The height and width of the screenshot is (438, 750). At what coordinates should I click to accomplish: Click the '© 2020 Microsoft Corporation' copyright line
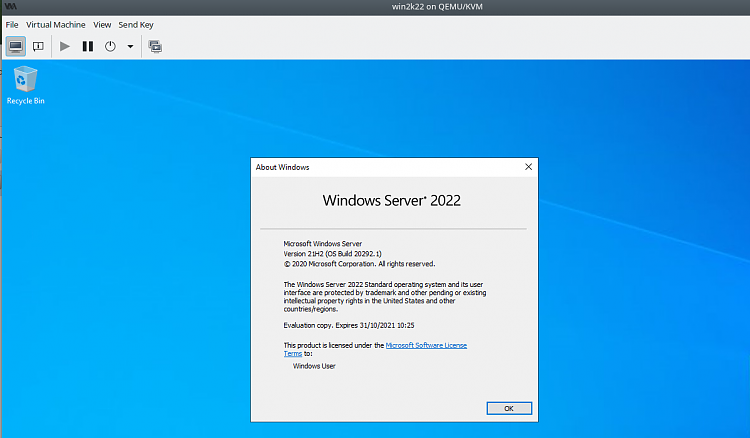pos(359,264)
